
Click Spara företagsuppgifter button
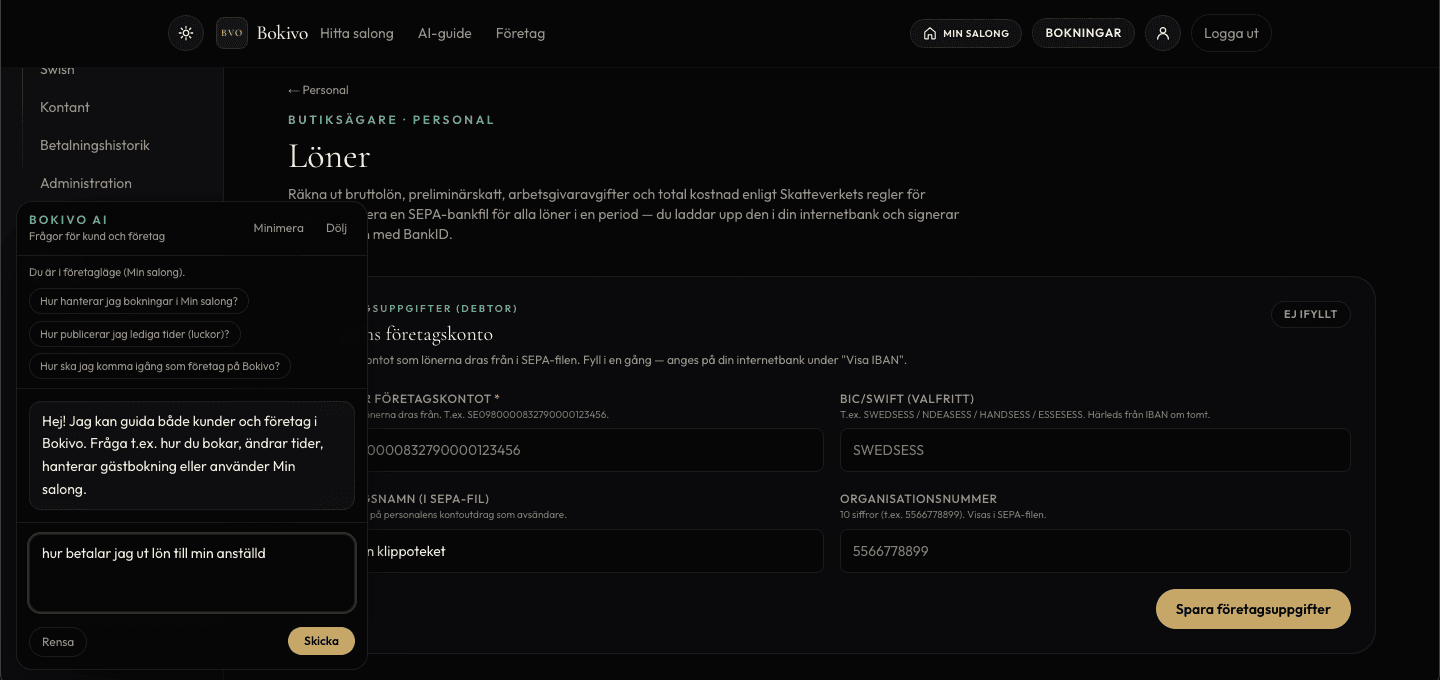1253,609
